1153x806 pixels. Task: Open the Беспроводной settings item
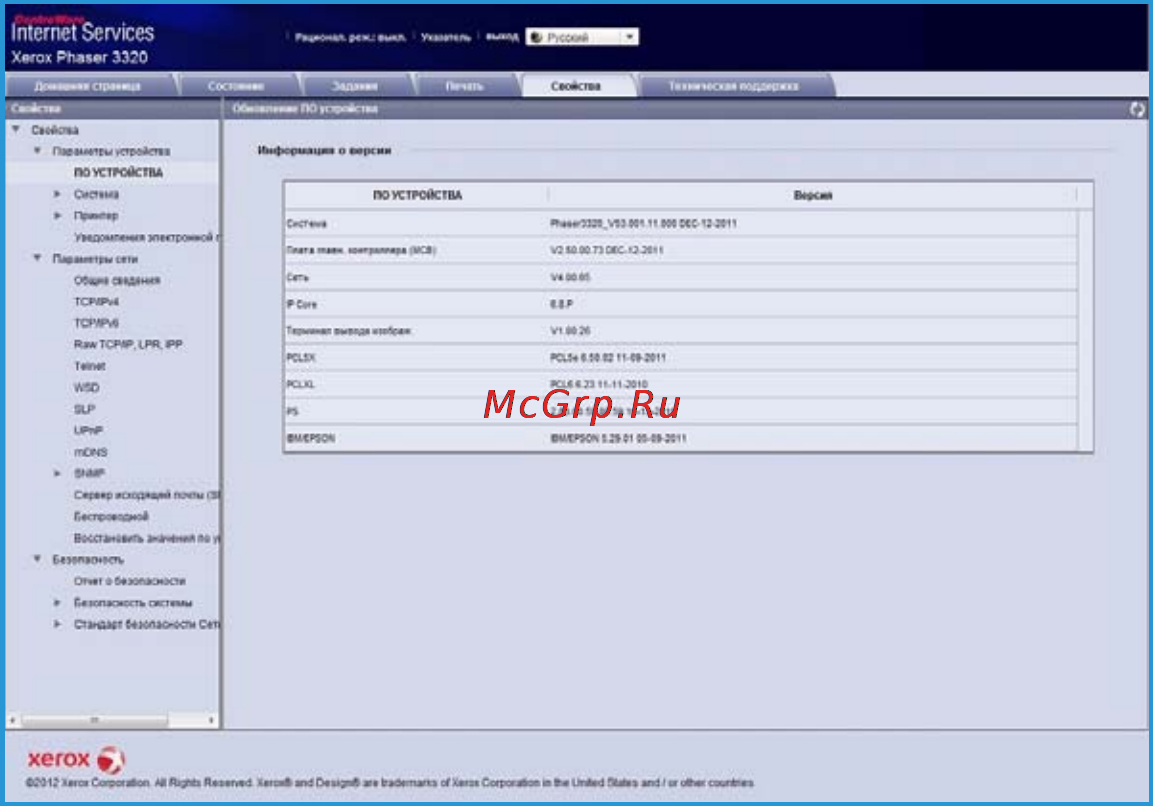[x=111, y=516]
